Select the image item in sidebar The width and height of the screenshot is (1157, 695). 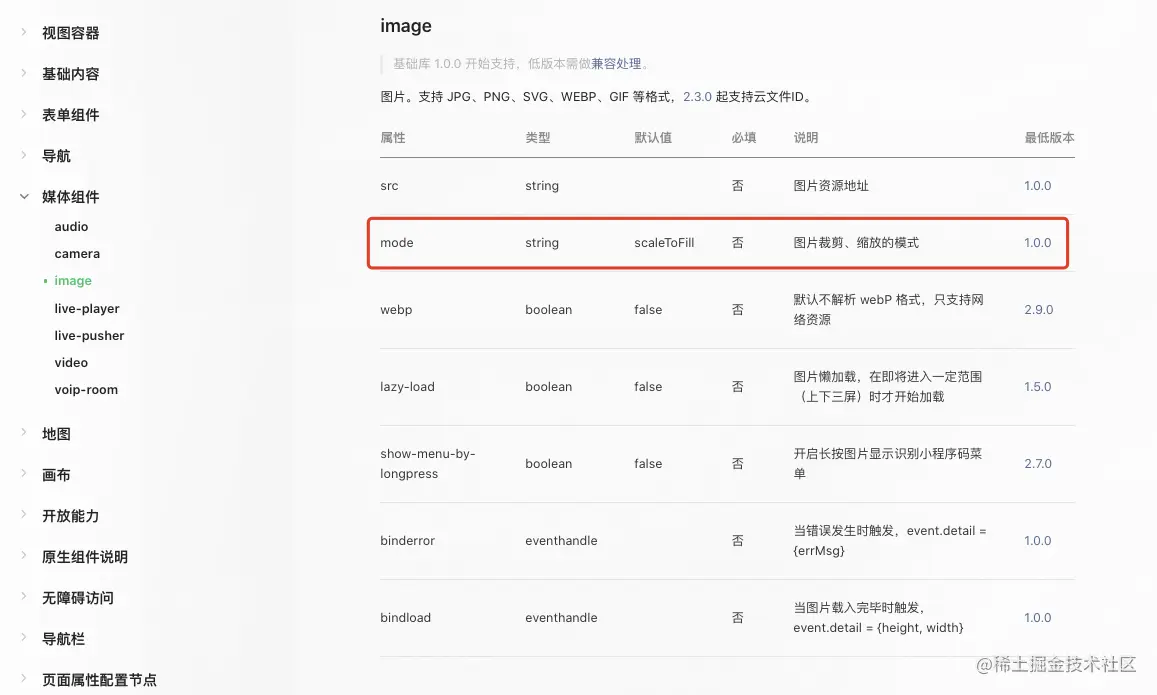tap(73, 281)
